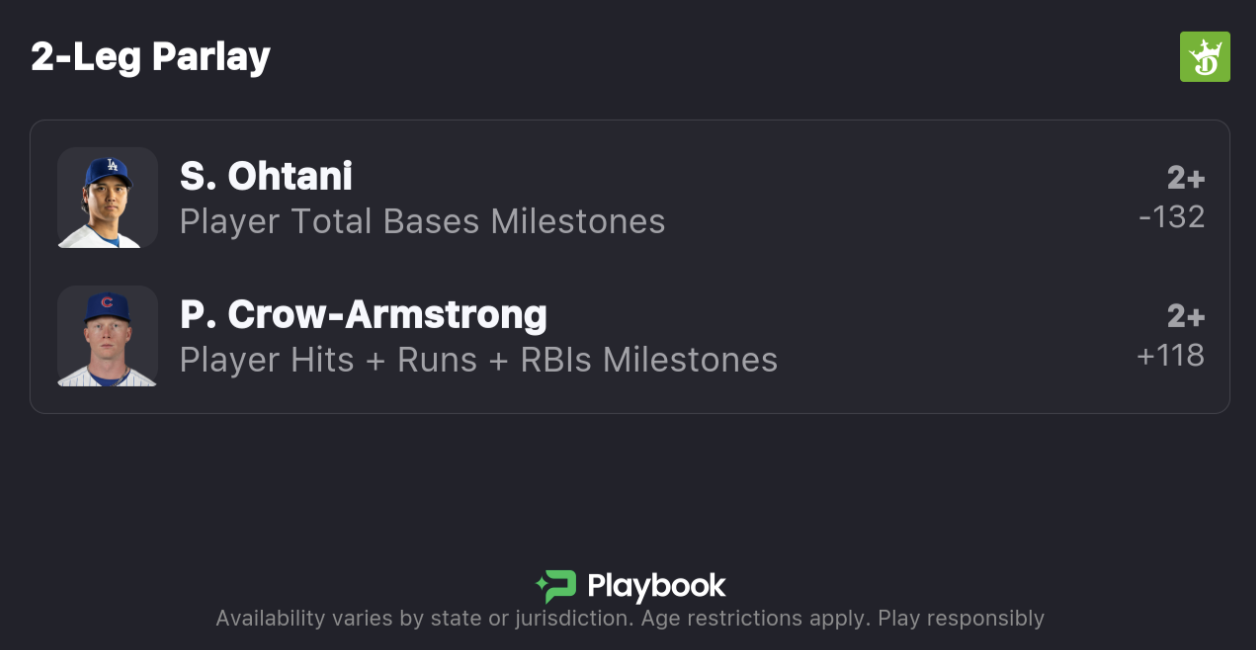
Task: Select the P. Crow-Armstrong player name
Action: point(363,315)
